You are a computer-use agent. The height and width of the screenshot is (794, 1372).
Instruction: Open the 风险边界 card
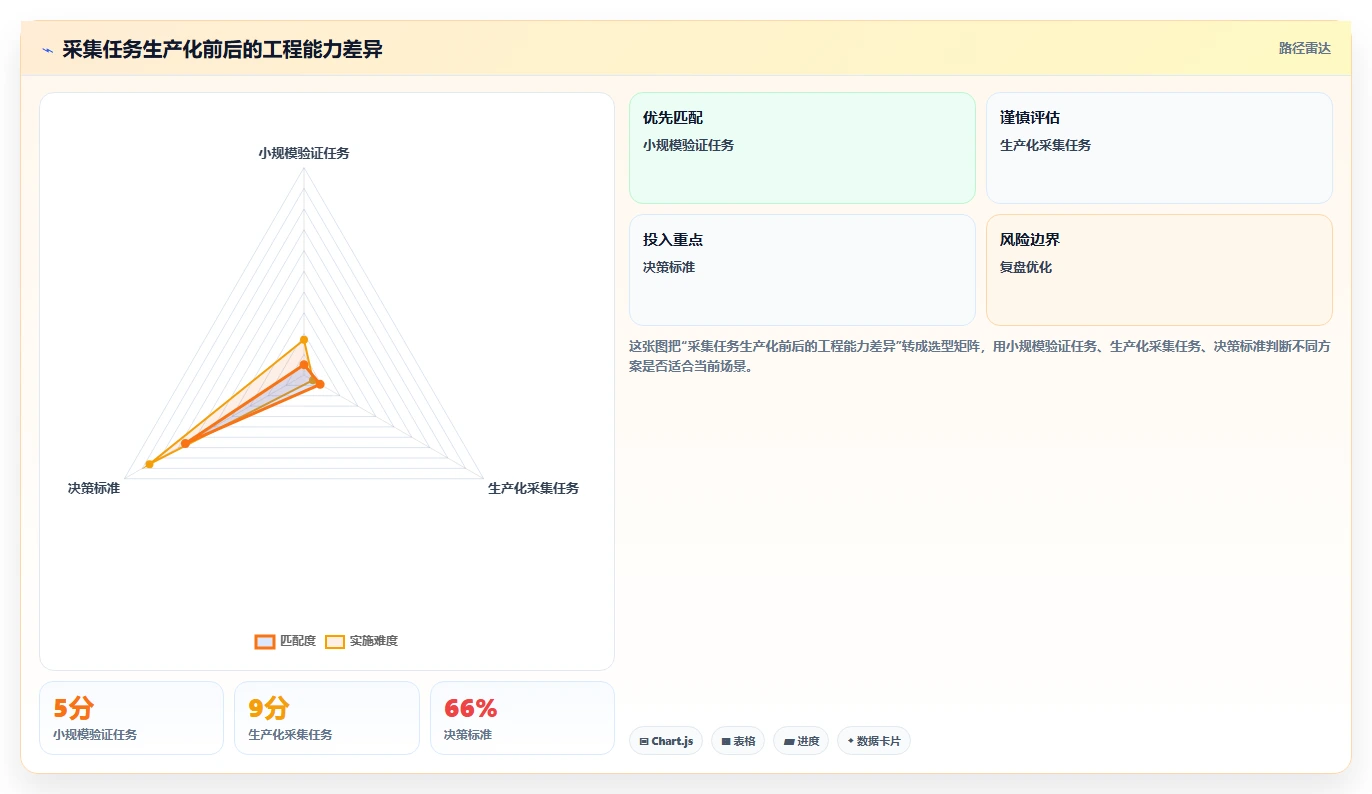click(1159, 270)
